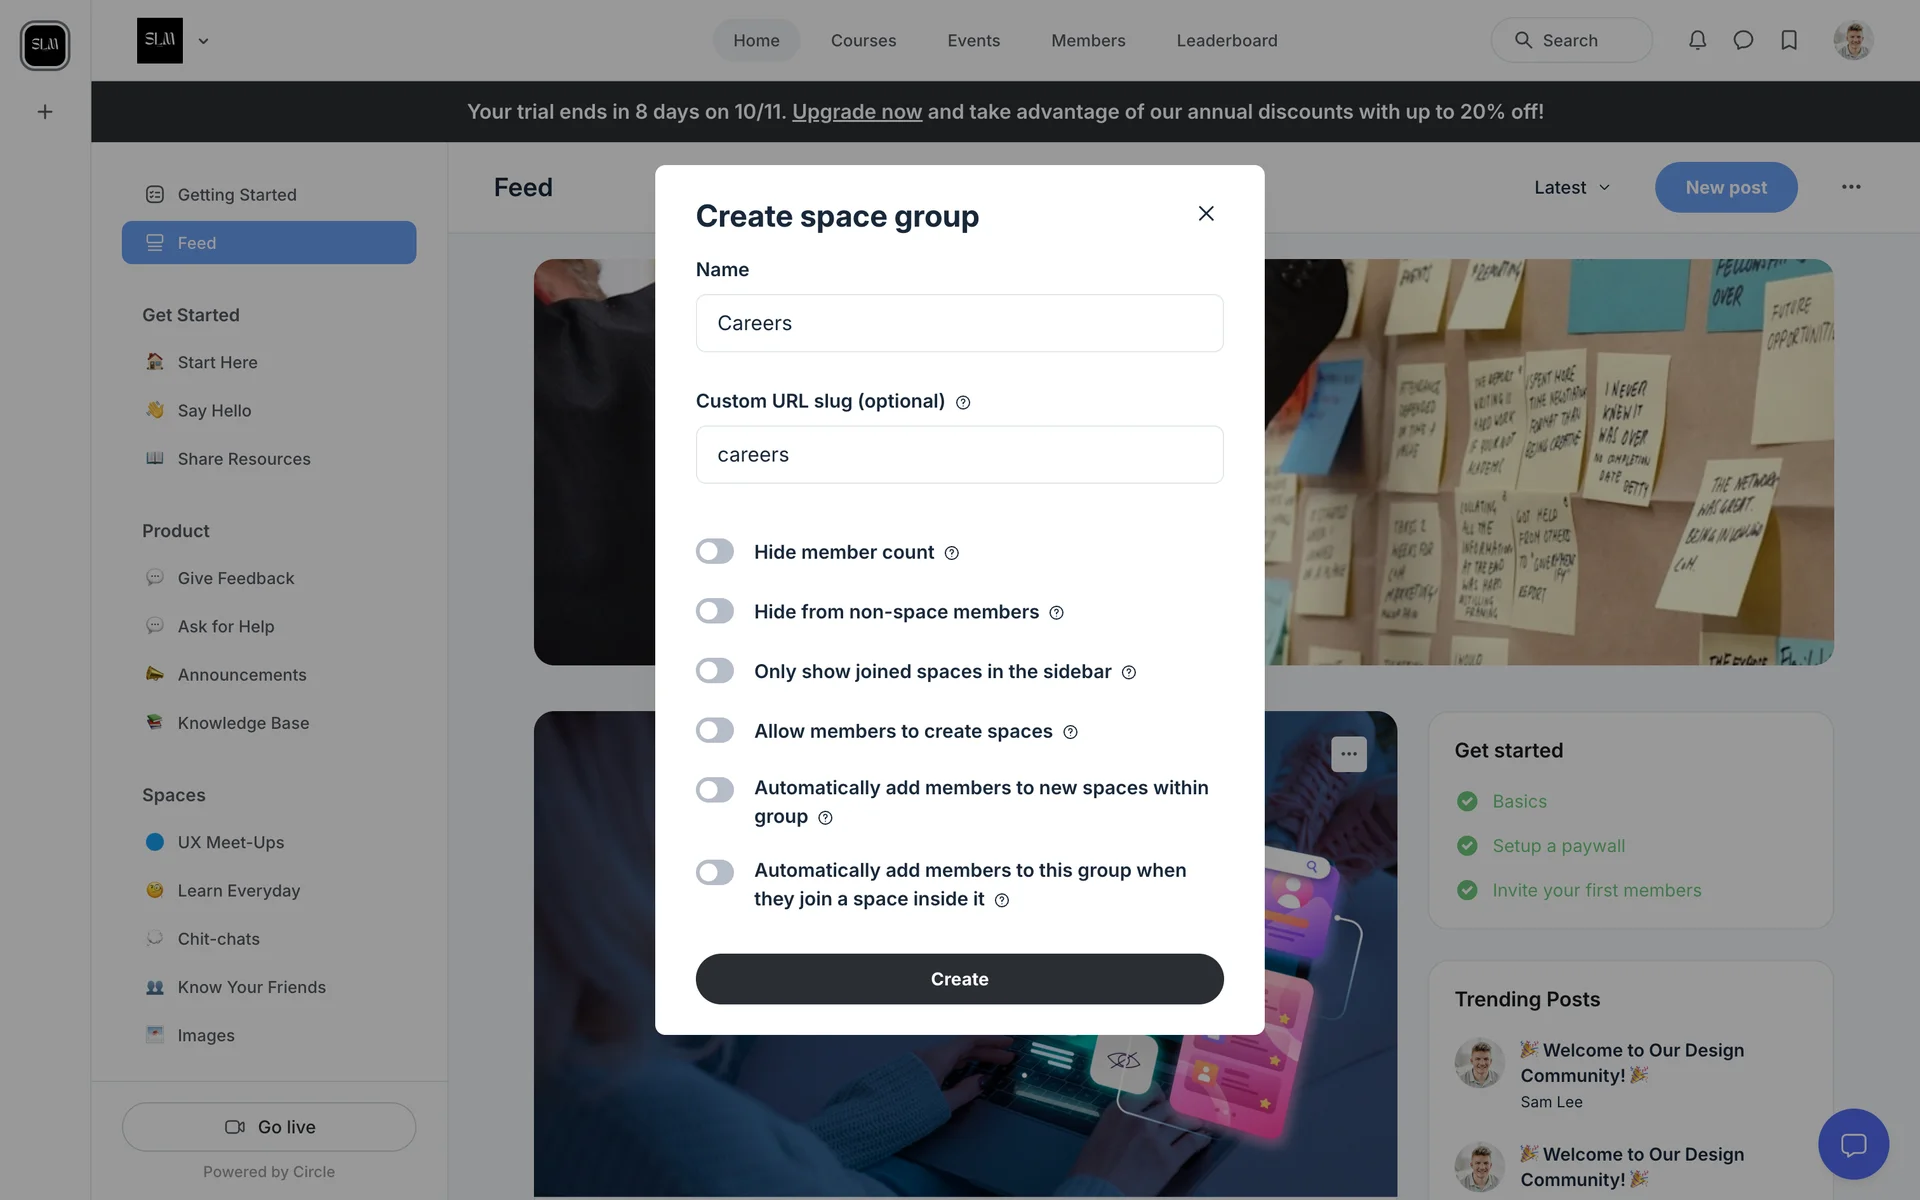Screen dimensions: 1920x1200
Task: Enable Hide member count toggle
Action: pyautogui.click(x=715, y=552)
